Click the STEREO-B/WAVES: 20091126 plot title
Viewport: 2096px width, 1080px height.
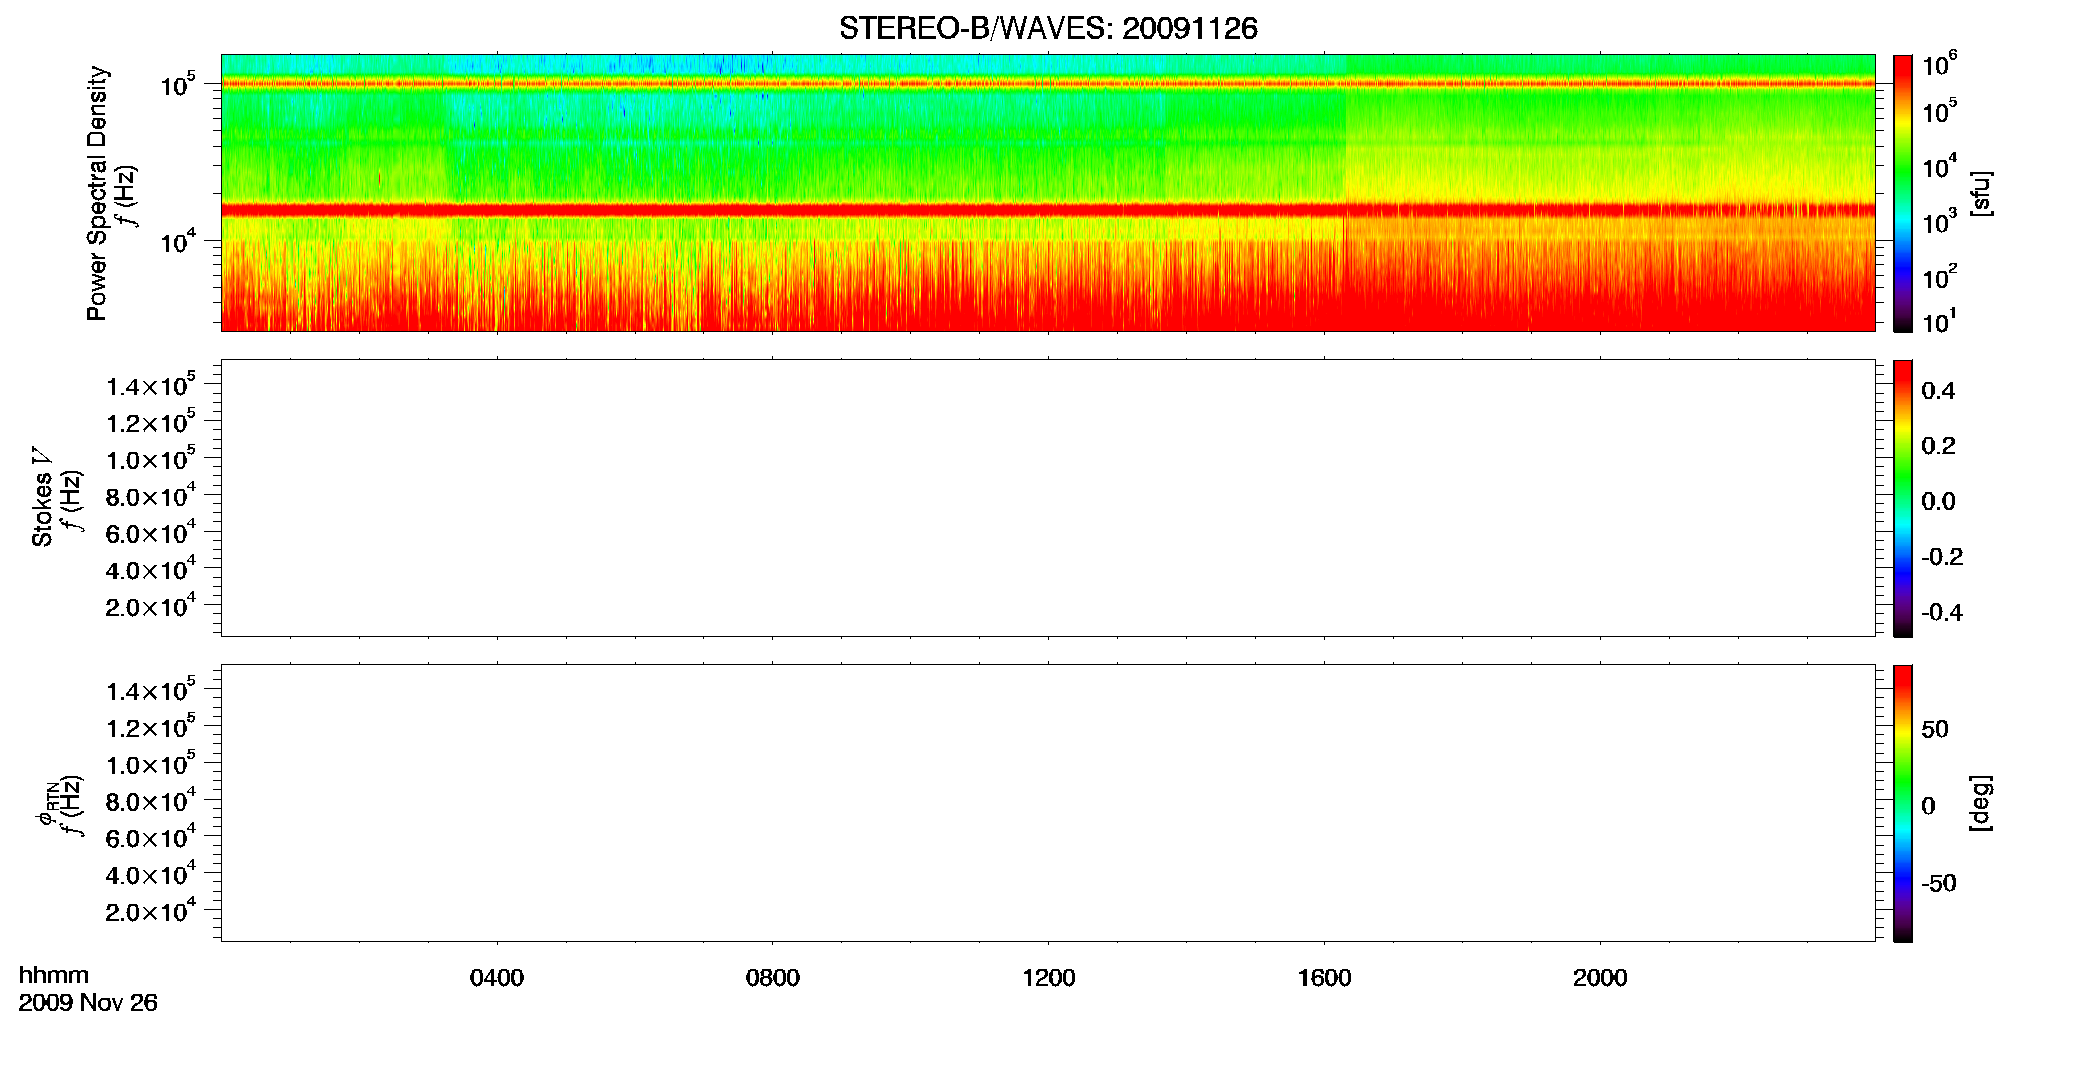click(x=1048, y=28)
